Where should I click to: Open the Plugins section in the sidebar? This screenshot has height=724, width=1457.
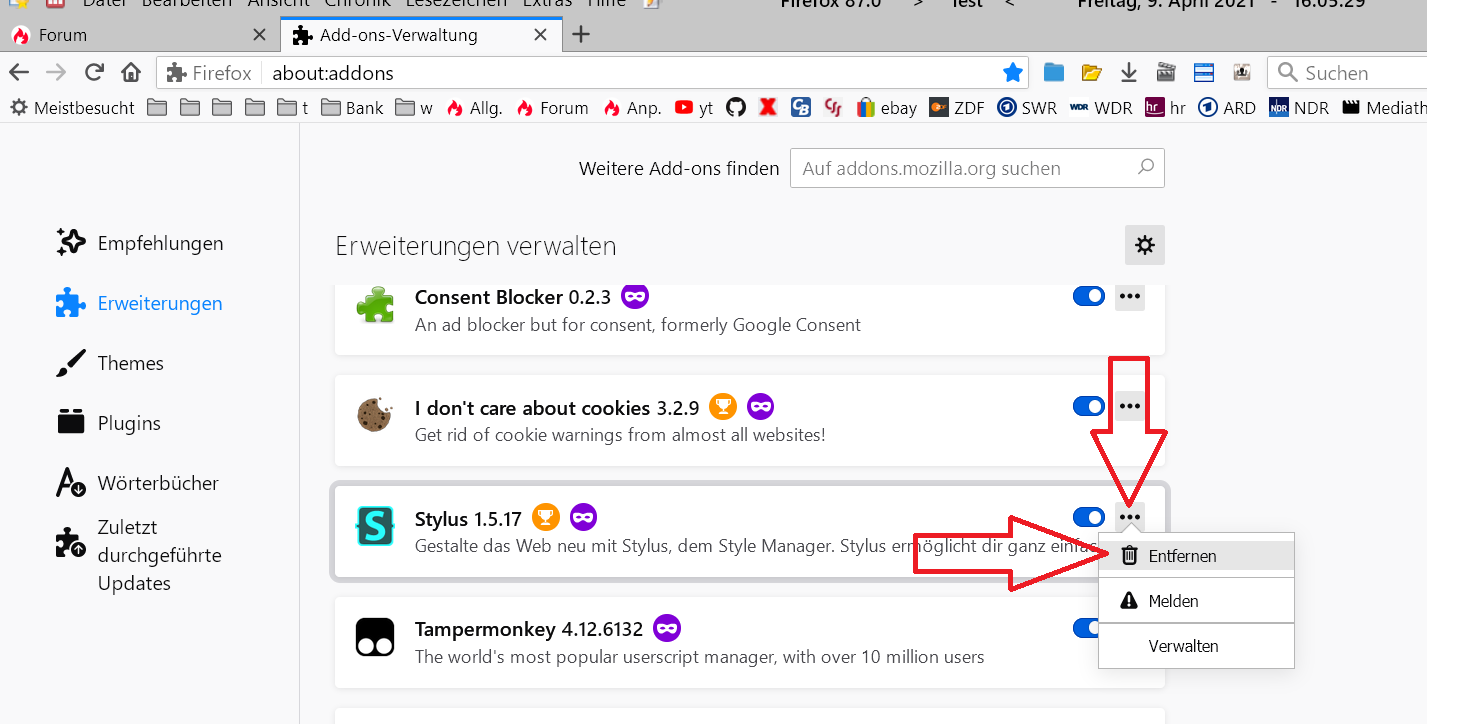[108, 423]
